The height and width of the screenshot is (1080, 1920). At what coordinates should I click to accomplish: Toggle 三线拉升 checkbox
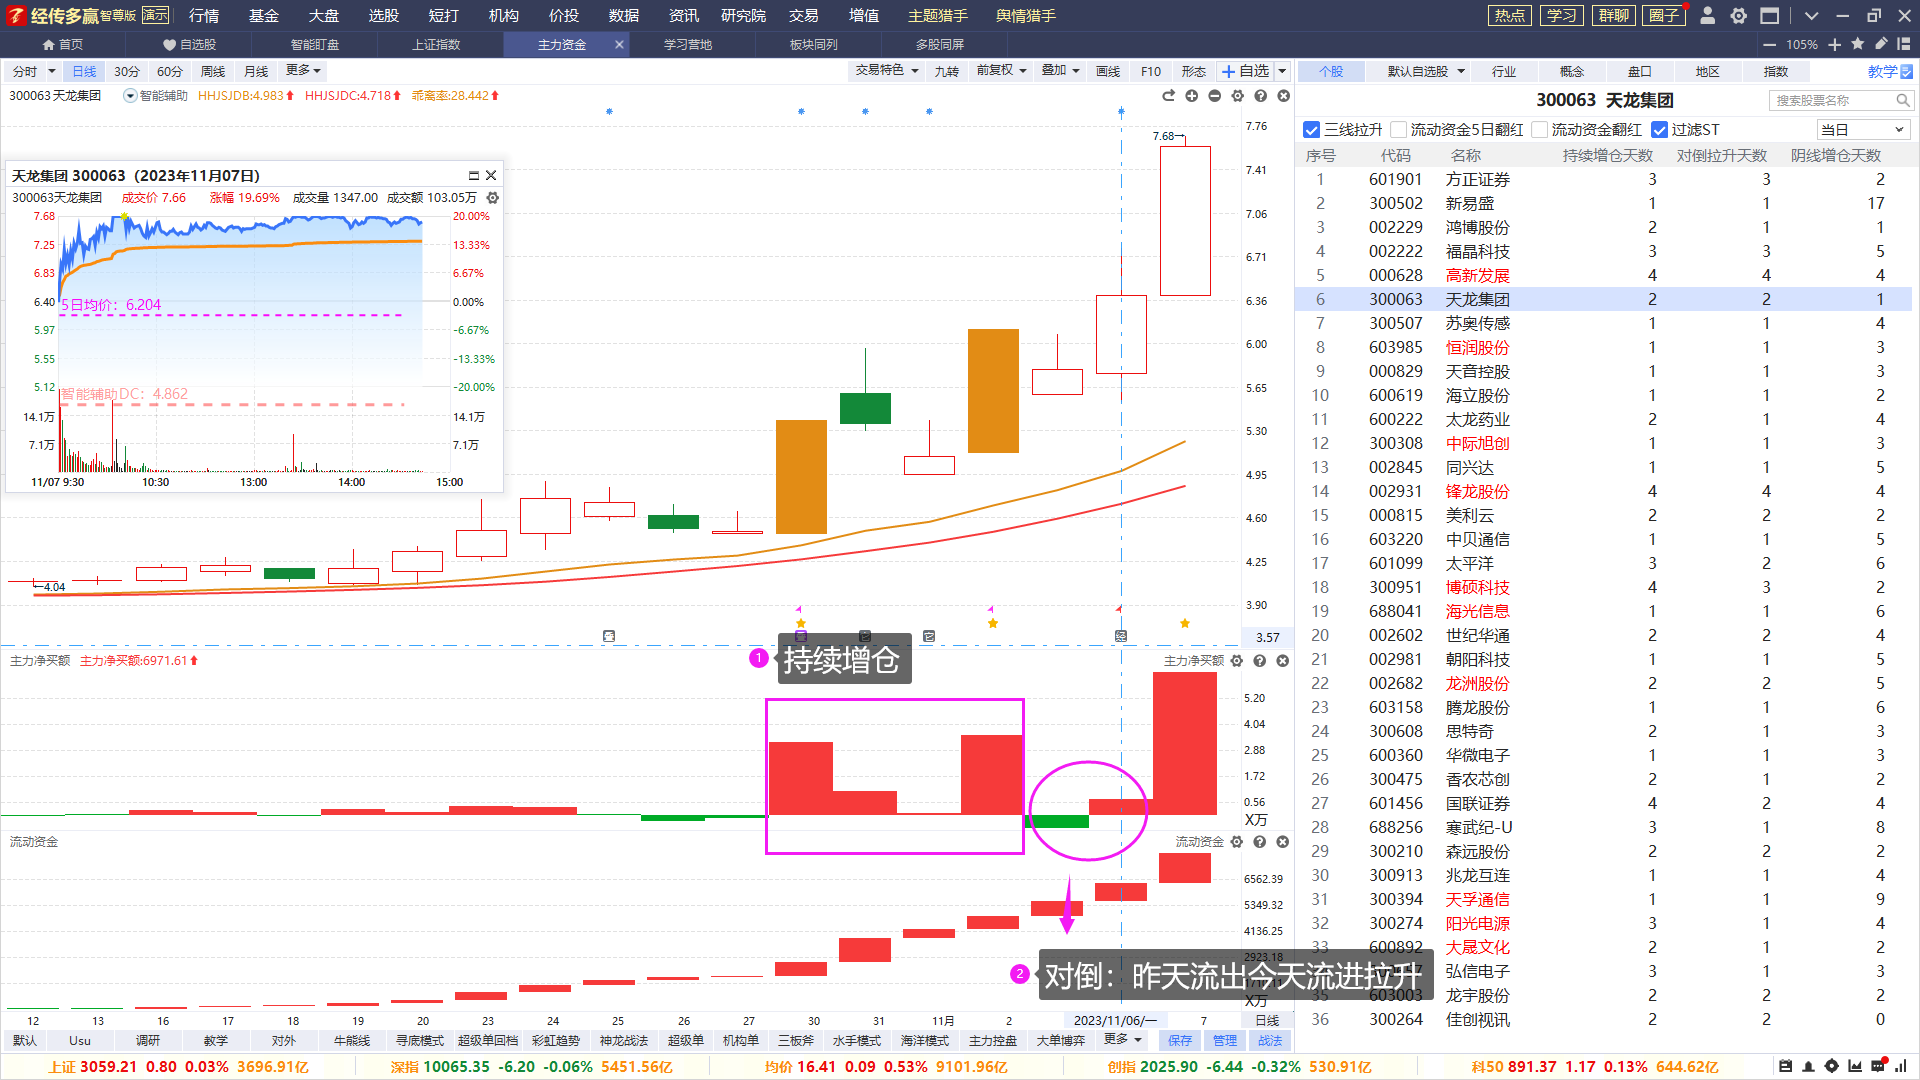pyautogui.click(x=1312, y=130)
